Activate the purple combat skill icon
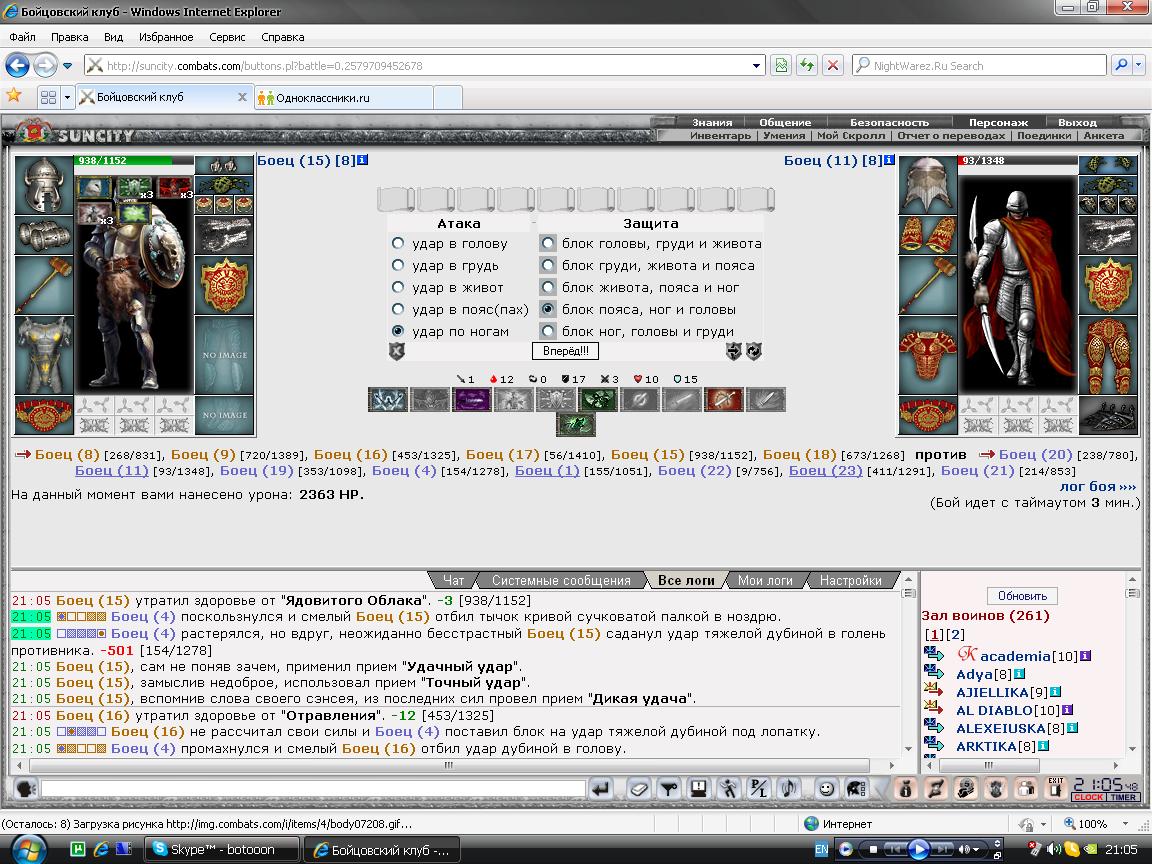The height and width of the screenshot is (864, 1152). coord(472,400)
